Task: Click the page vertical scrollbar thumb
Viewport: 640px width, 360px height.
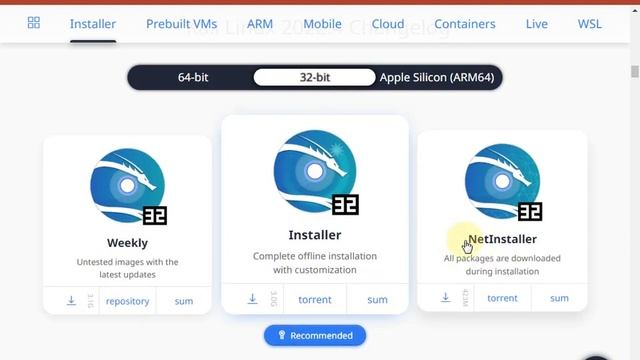Action: (635, 71)
